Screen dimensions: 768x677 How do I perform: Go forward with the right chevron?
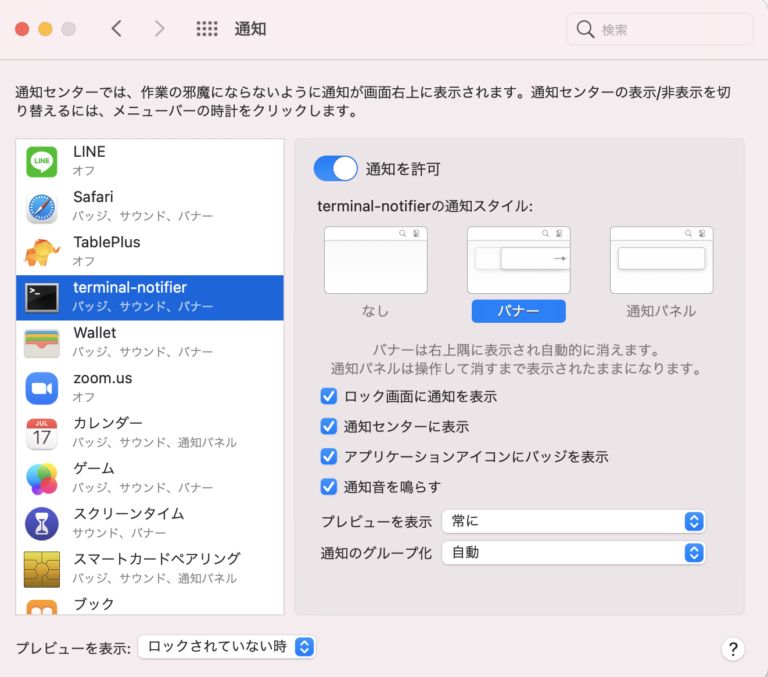[159, 29]
